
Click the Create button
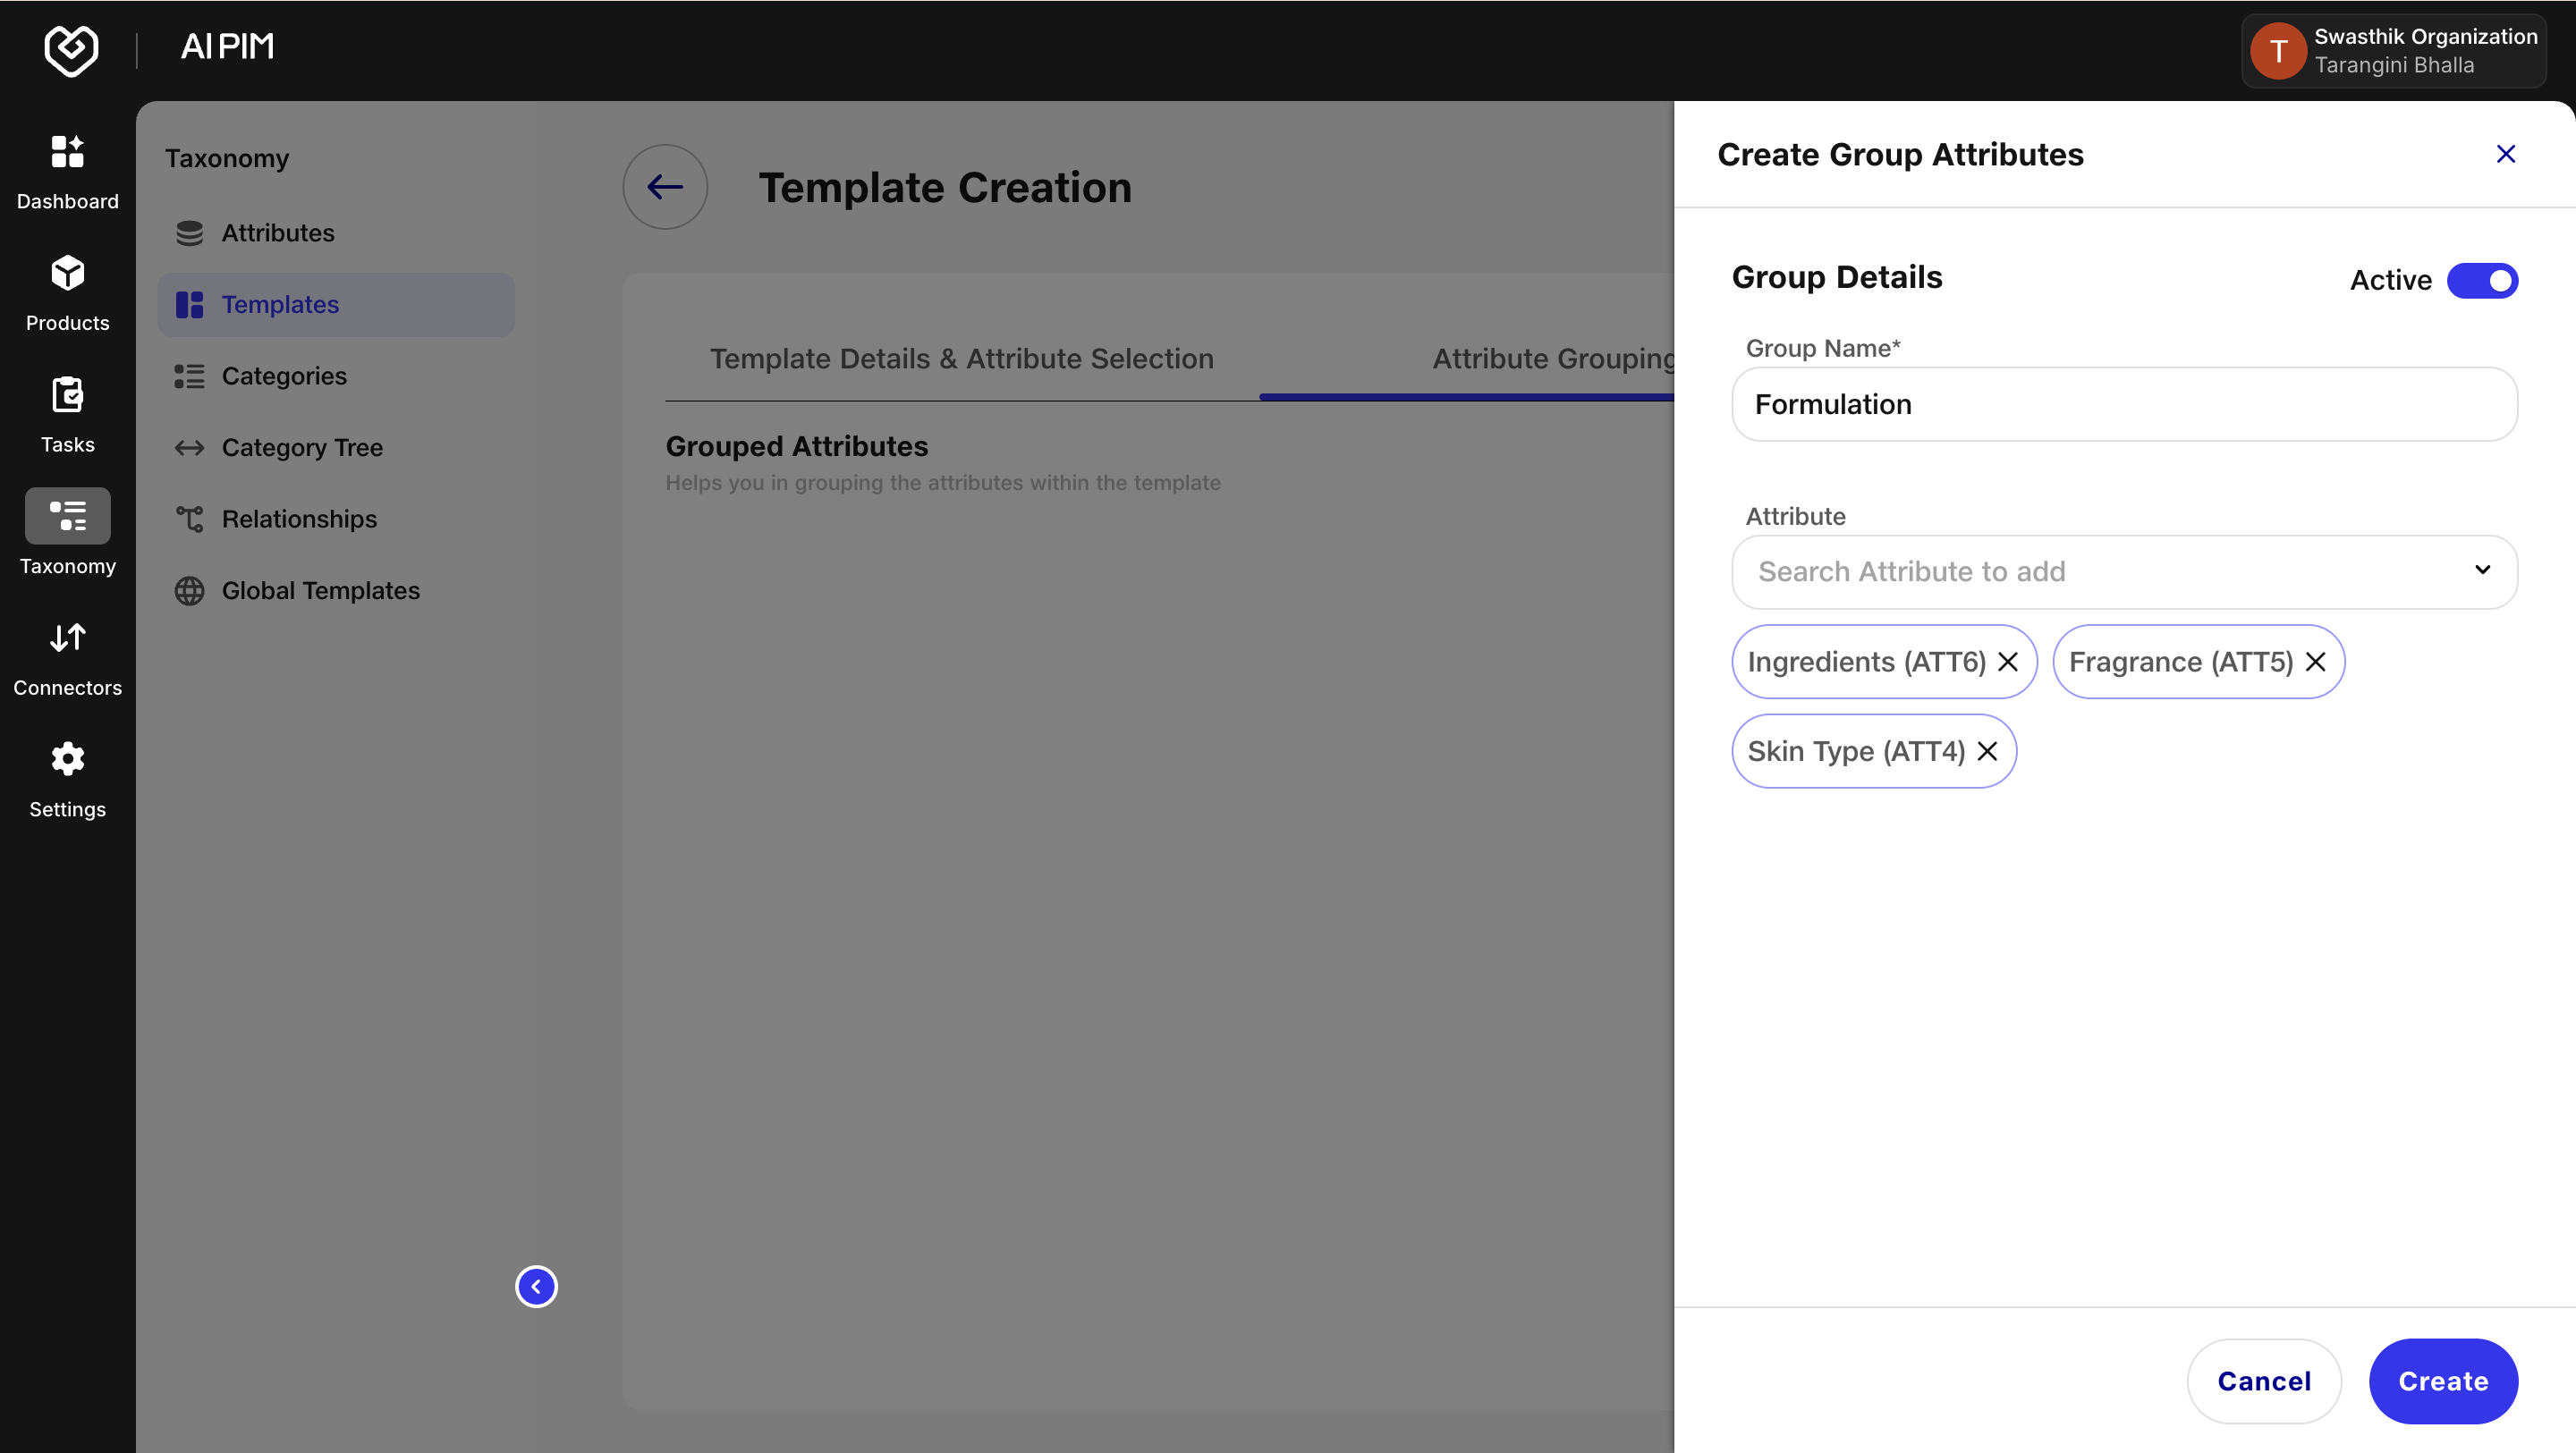point(2443,1381)
